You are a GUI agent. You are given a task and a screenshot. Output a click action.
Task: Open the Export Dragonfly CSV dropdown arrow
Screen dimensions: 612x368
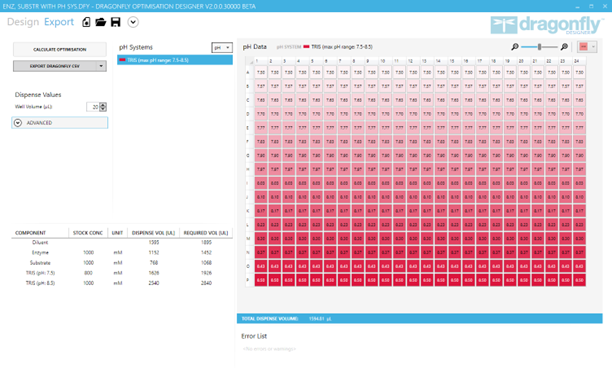click(x=101, y=66)
